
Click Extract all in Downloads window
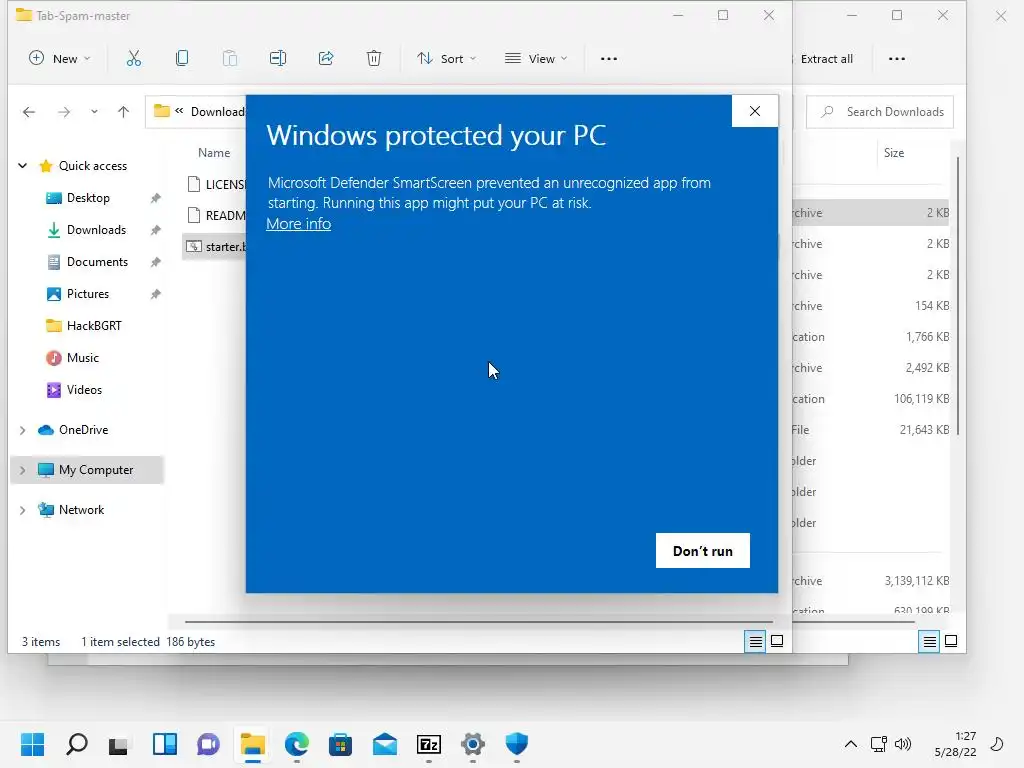click(x=826, y=59)
